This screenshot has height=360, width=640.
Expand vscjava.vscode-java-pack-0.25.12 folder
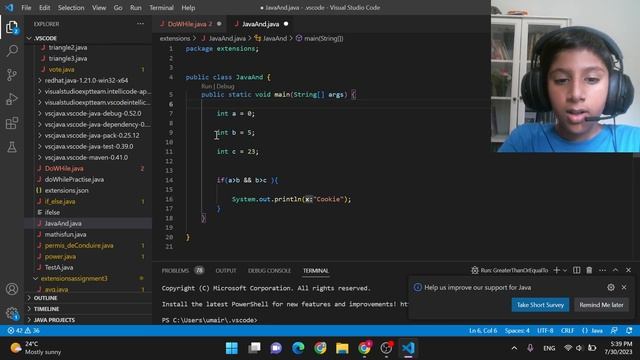pyautogui.click(x=93, y=136)
